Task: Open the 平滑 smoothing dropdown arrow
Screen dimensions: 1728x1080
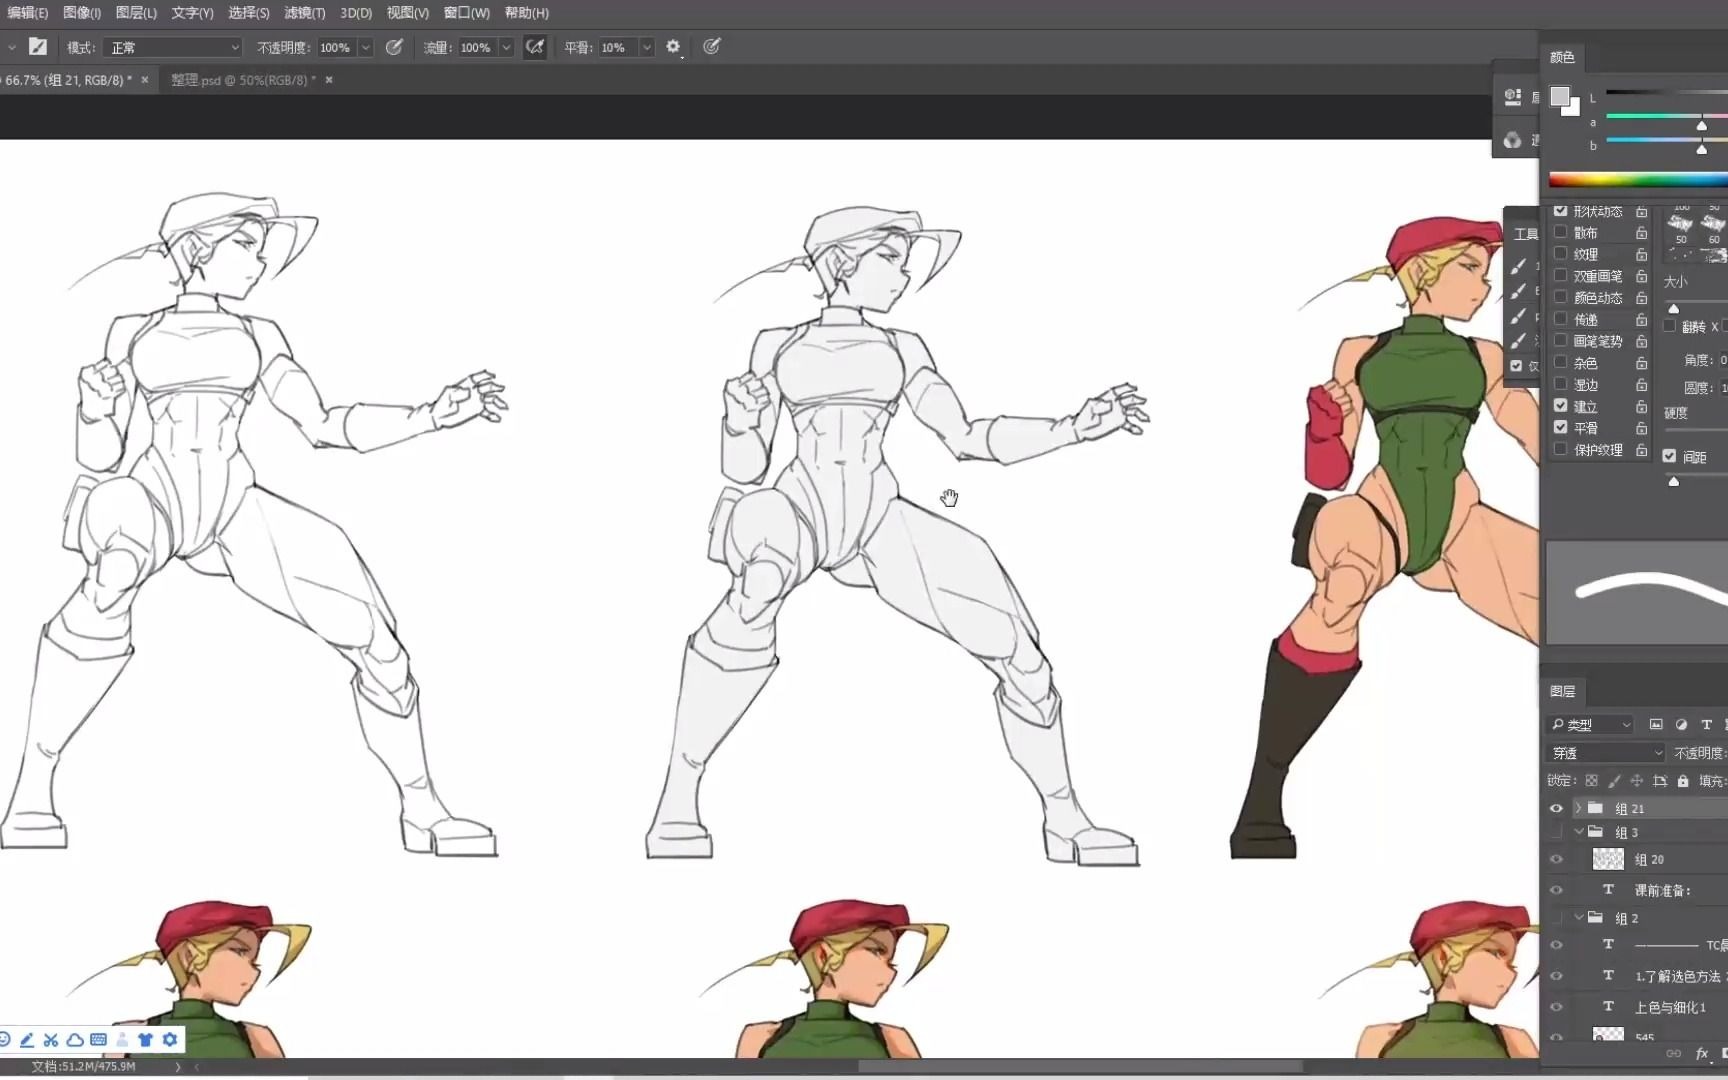Action: [647, 47]
